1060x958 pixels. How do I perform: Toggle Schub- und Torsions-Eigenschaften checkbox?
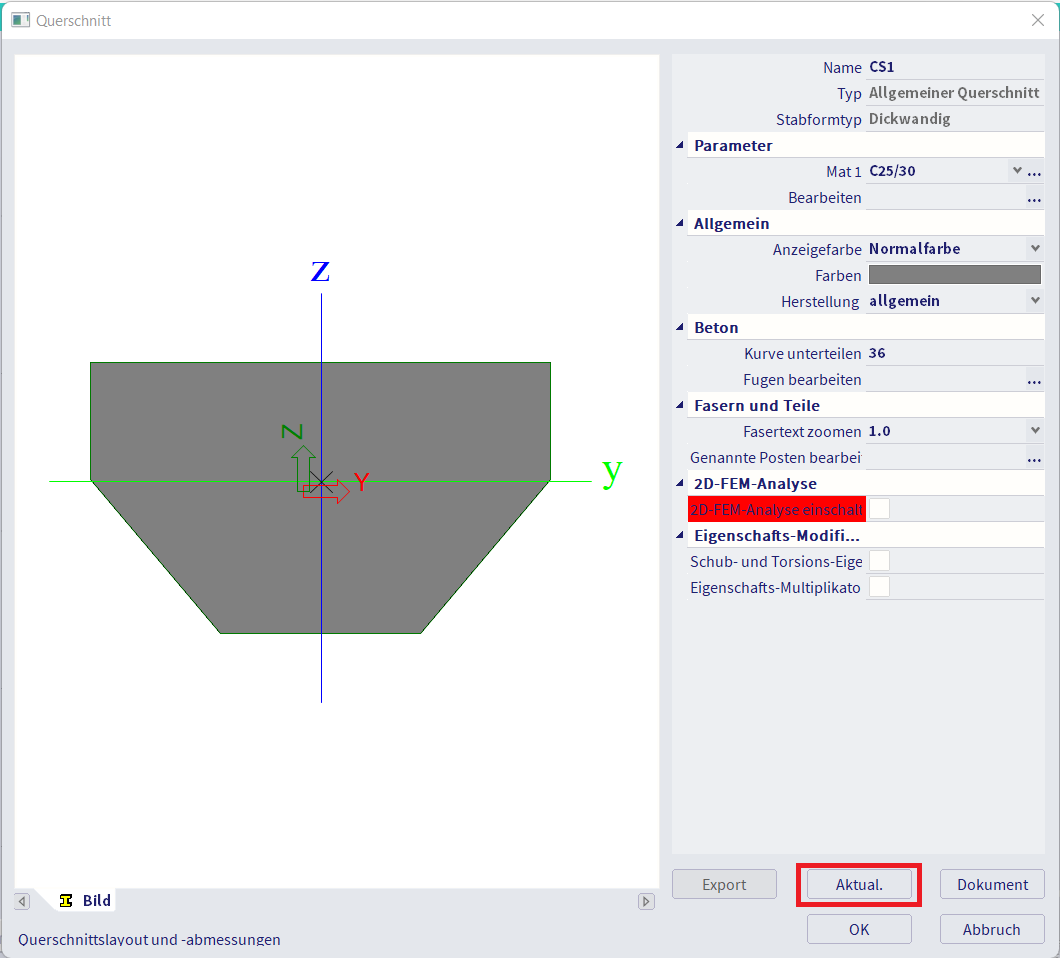coord(879,562)
